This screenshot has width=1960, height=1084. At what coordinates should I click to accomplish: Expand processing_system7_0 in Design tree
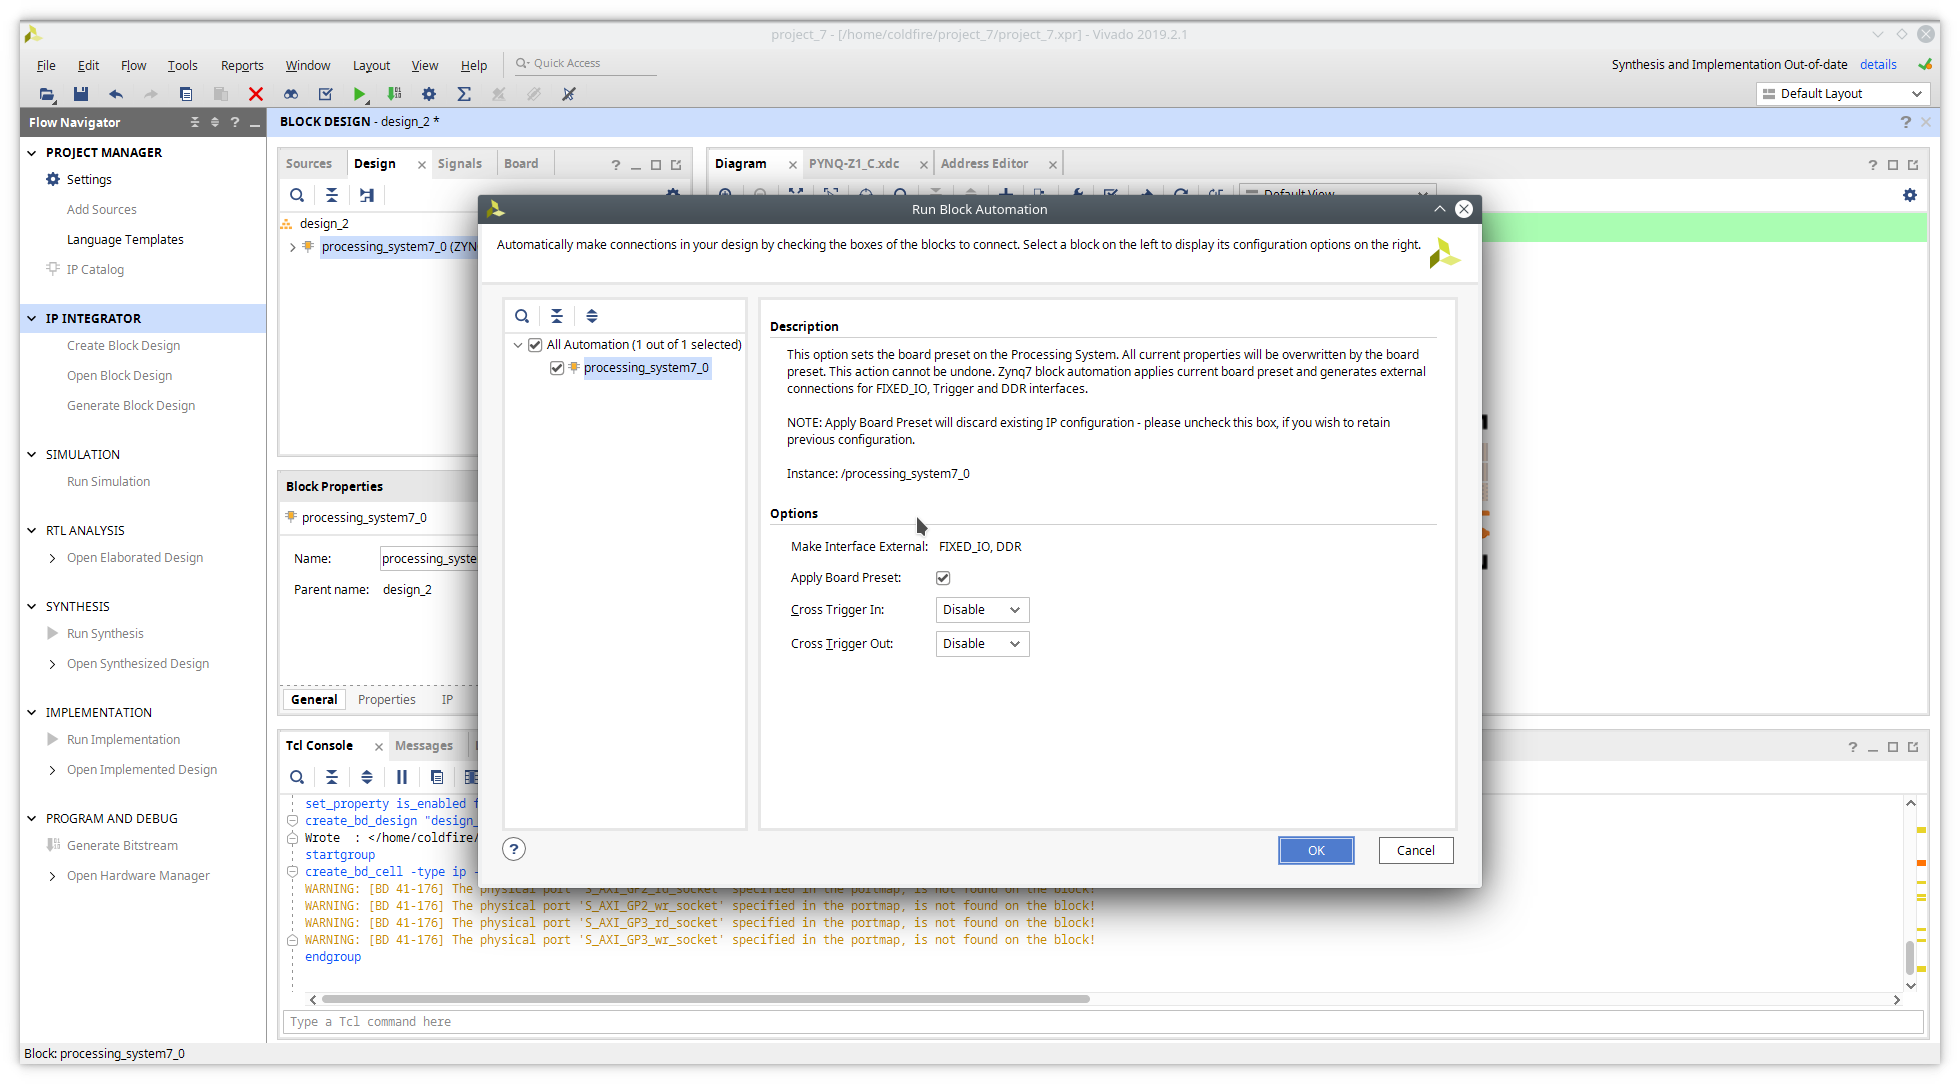point(292,247)
